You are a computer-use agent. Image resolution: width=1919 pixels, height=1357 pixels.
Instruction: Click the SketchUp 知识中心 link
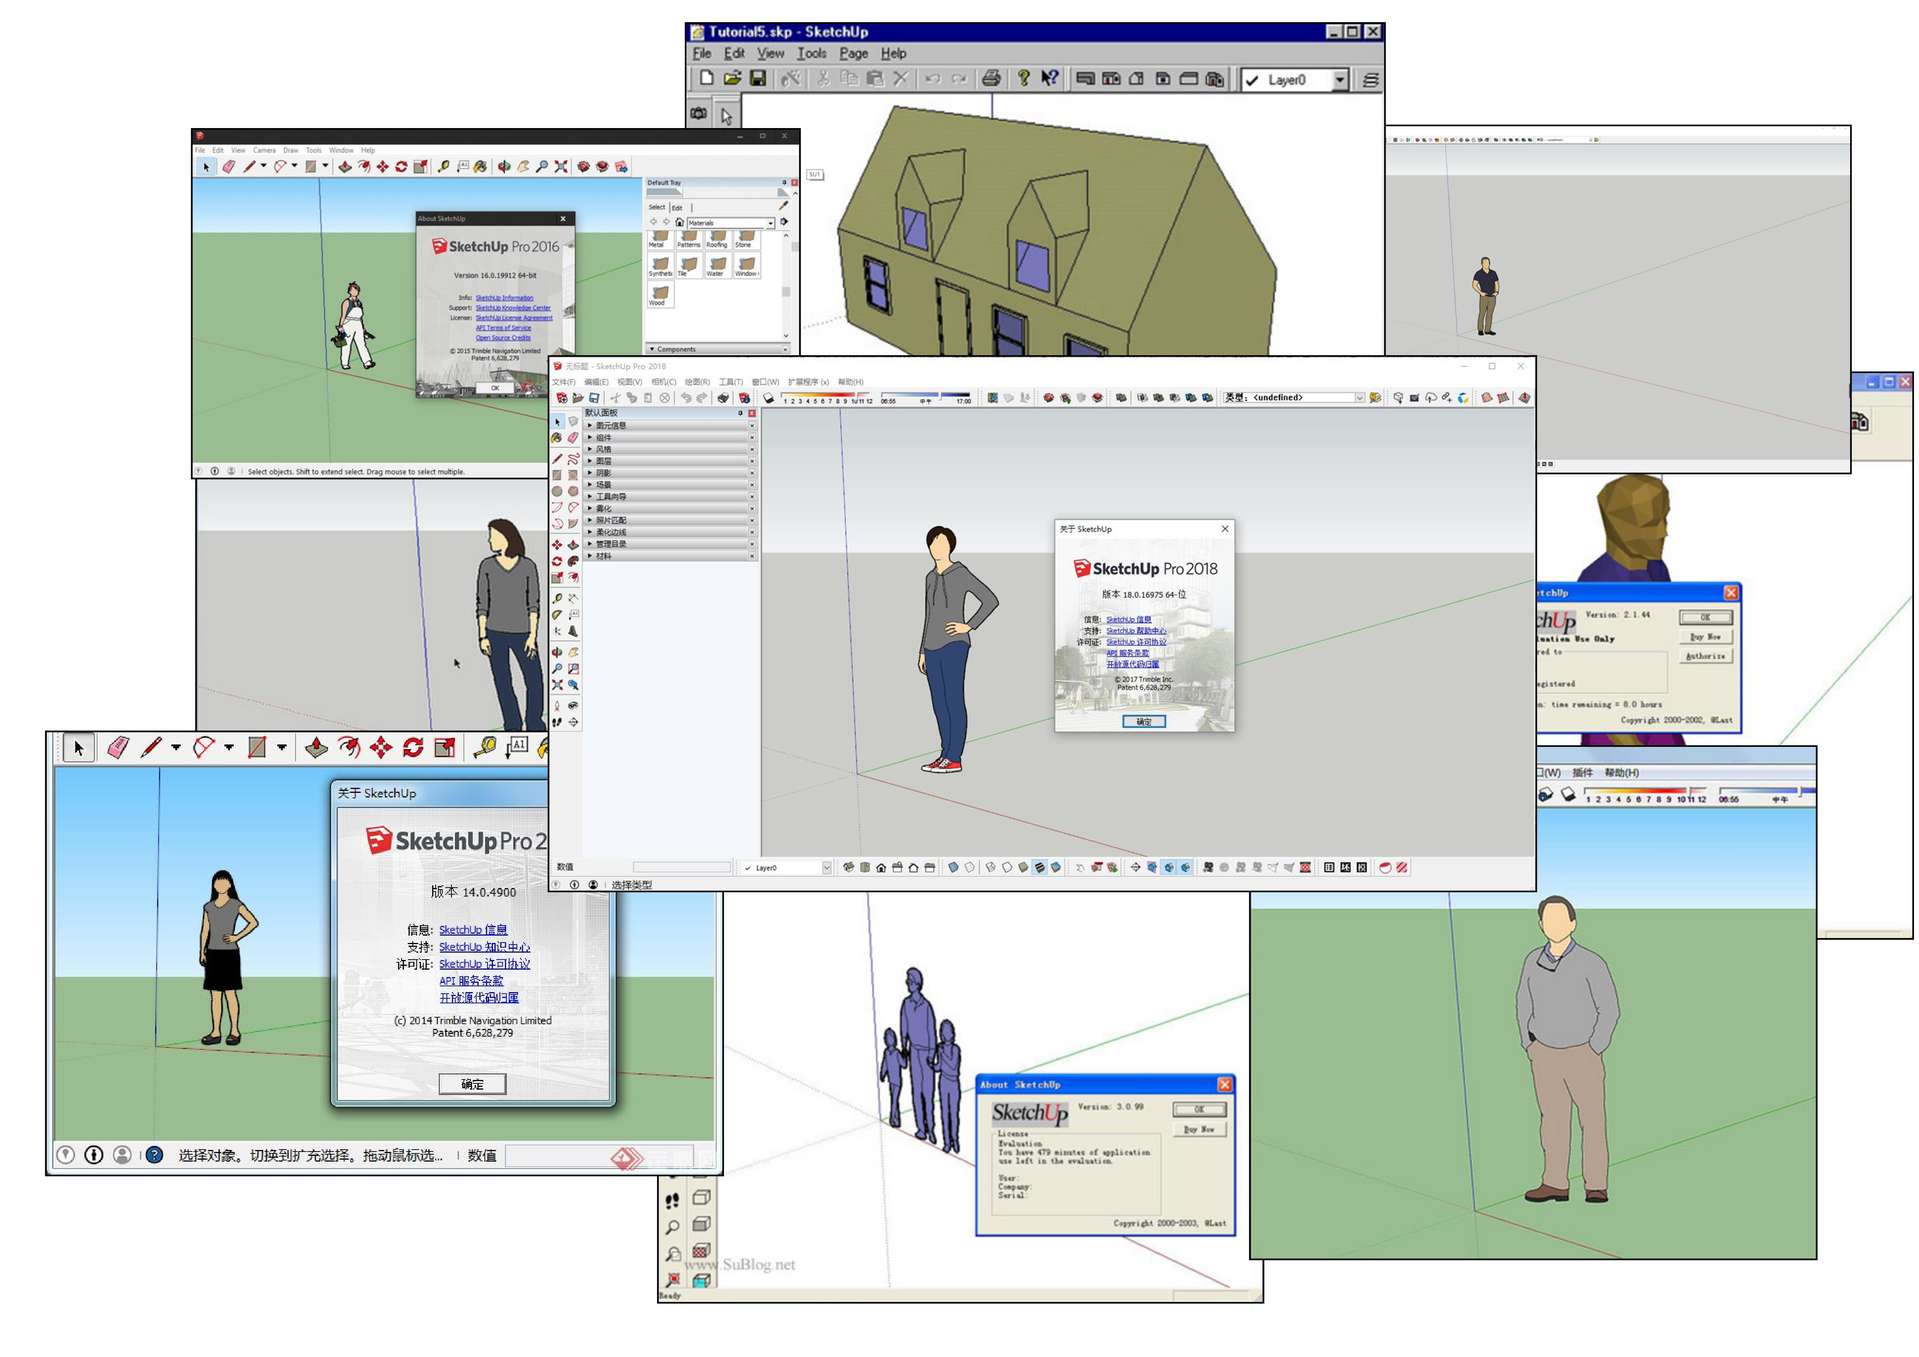[x=484, y=947]
